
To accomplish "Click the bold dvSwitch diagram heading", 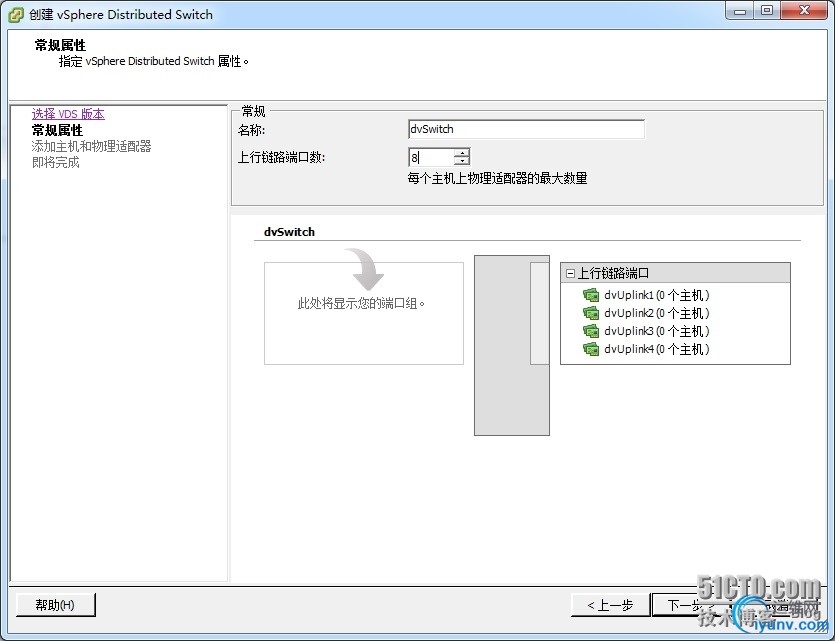I will coord(289,232).
